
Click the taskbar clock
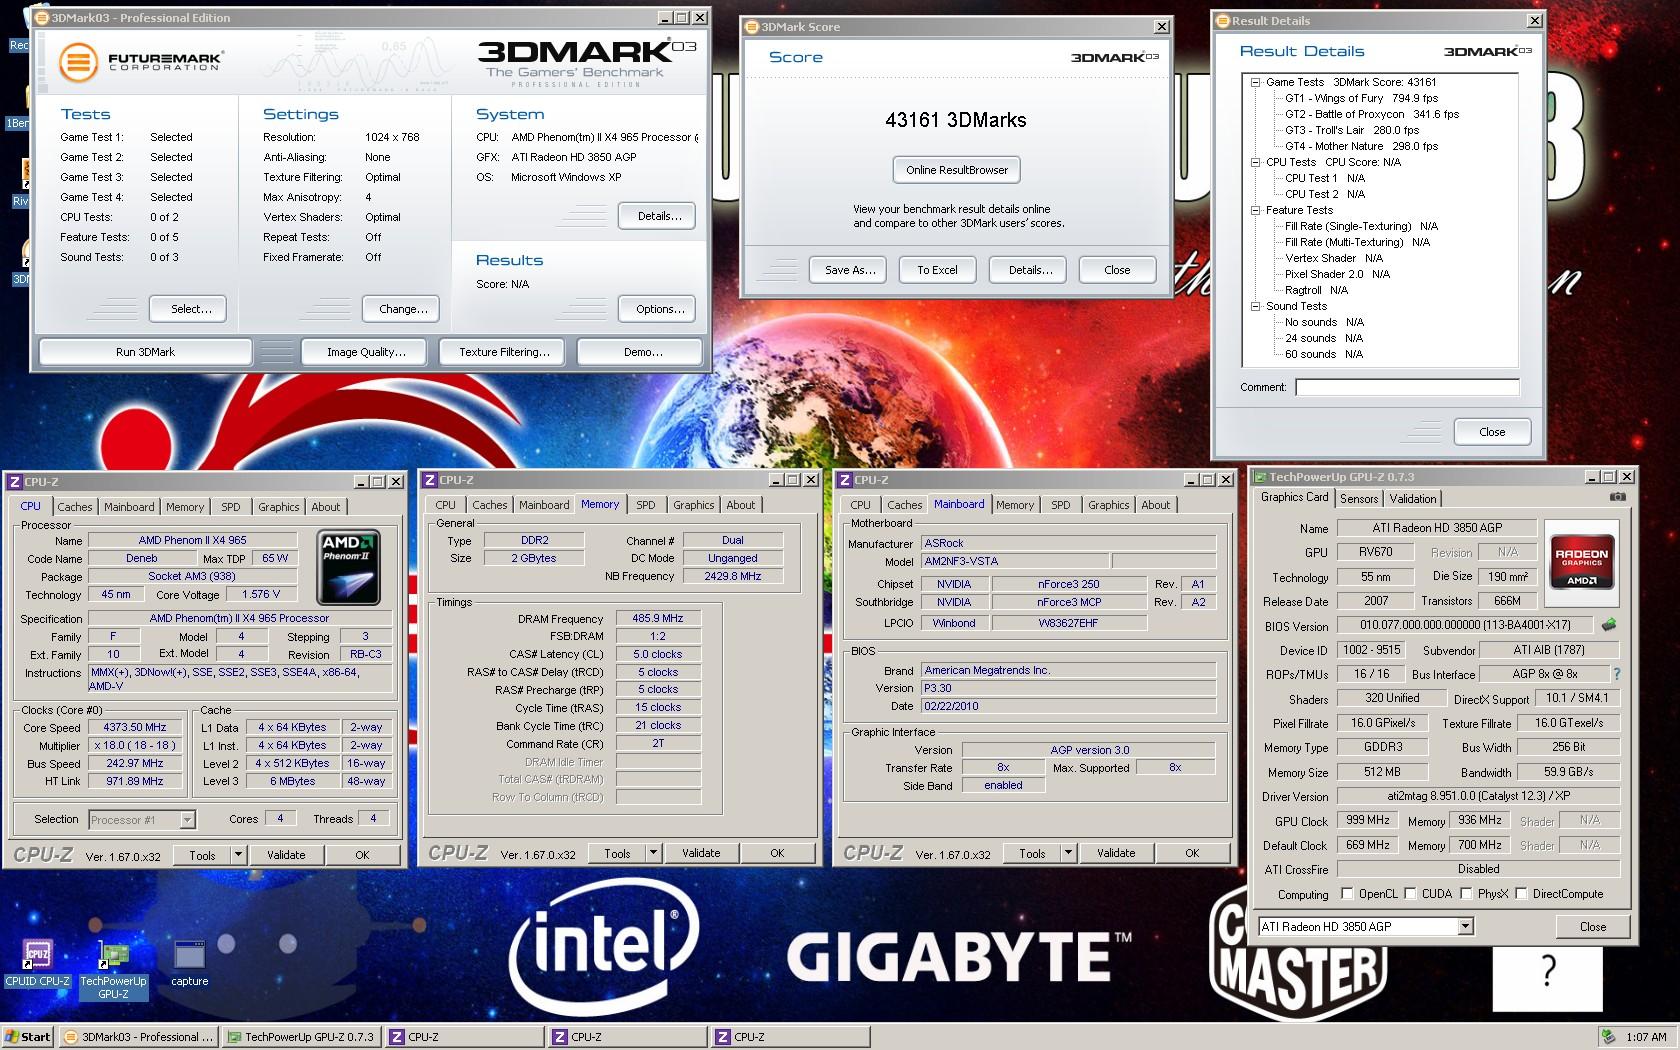pos(1646,1037)
